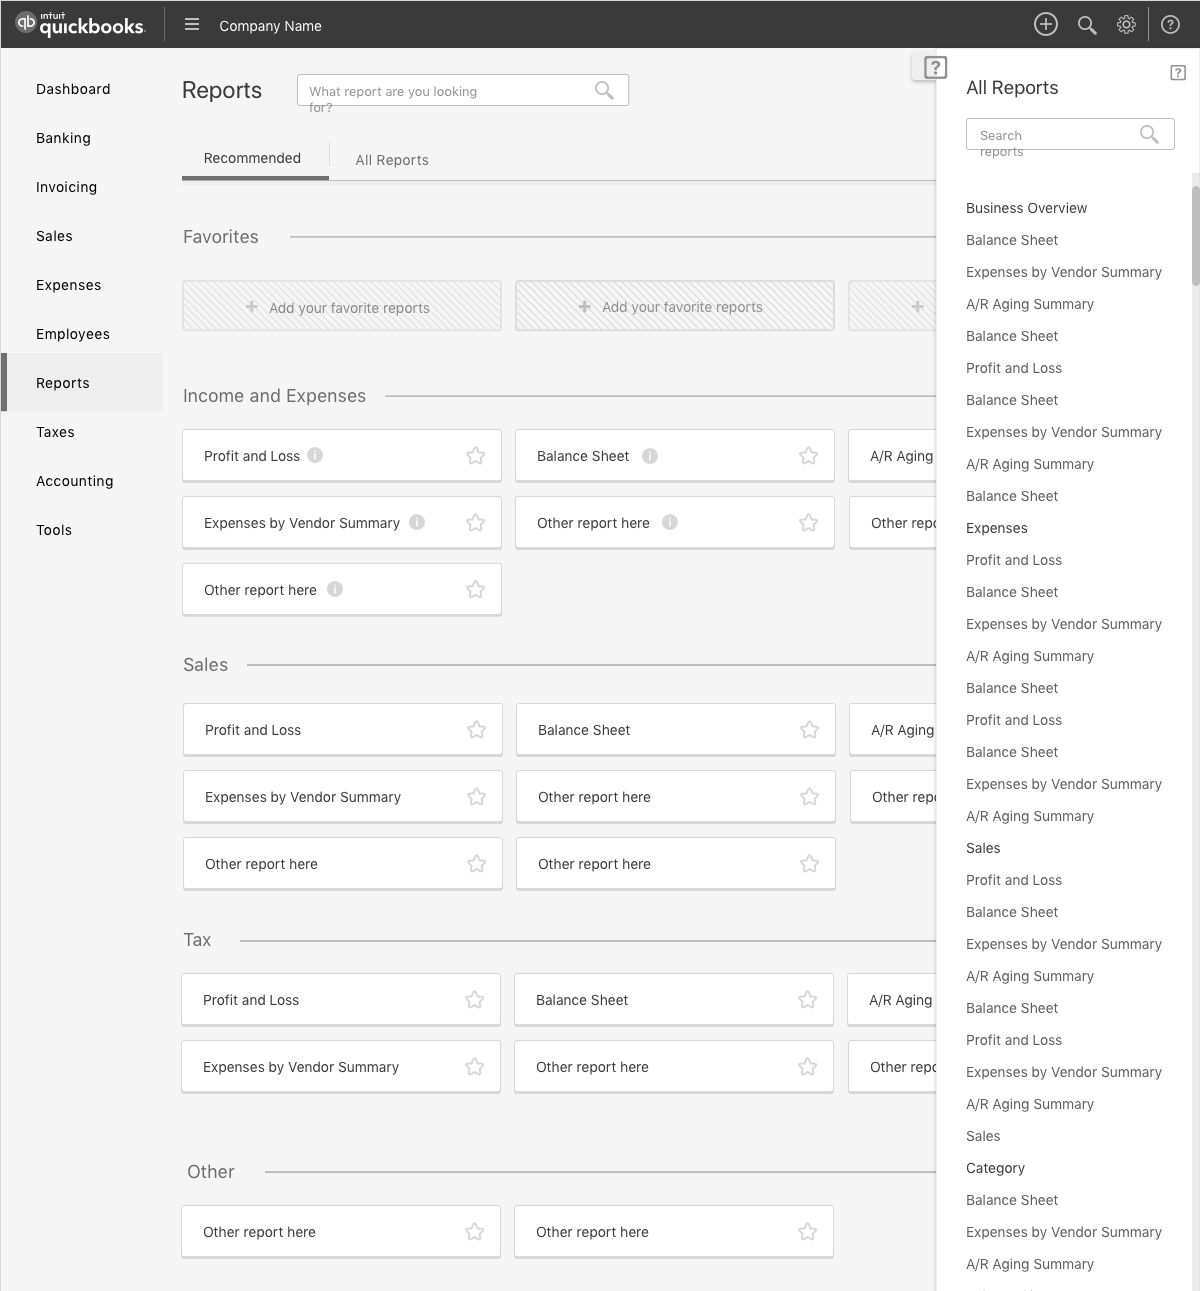The width and height of the screenshot is (1200, 1291).
Task: Open Taxes from the left sidebar
Action: 55,432
